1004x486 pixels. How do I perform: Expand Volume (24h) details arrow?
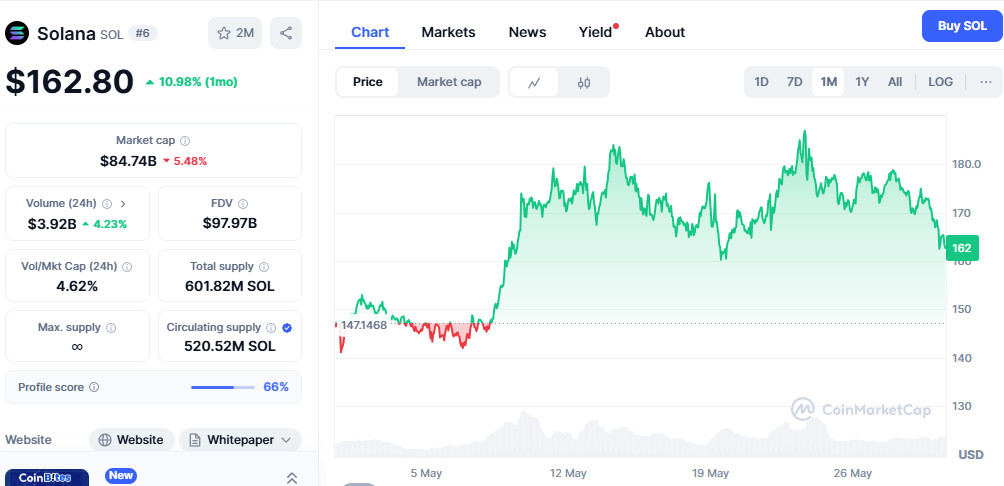pyautogui.click(x=123, y=204)
